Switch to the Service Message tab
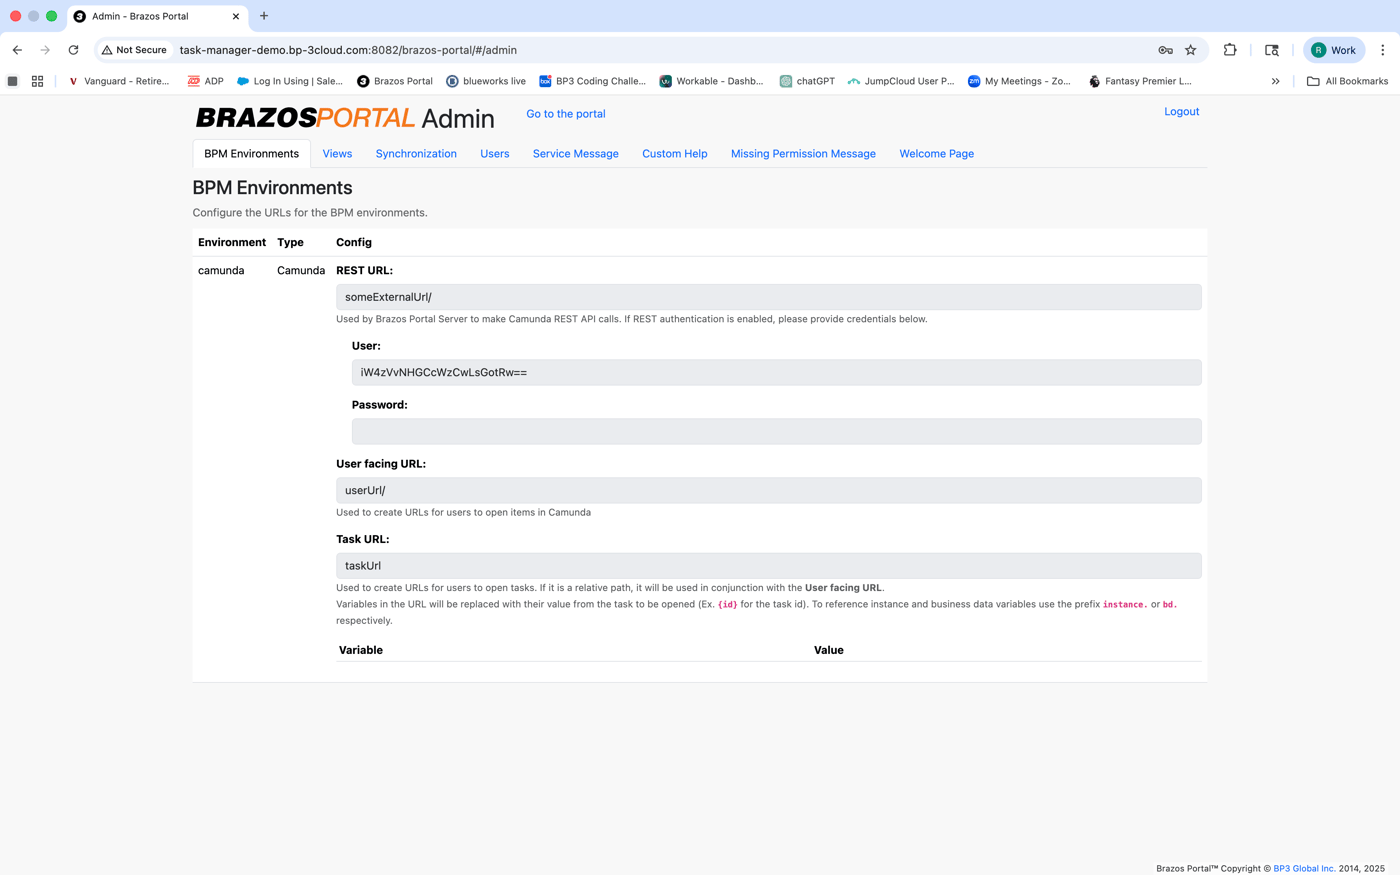 tap(575, 154)
